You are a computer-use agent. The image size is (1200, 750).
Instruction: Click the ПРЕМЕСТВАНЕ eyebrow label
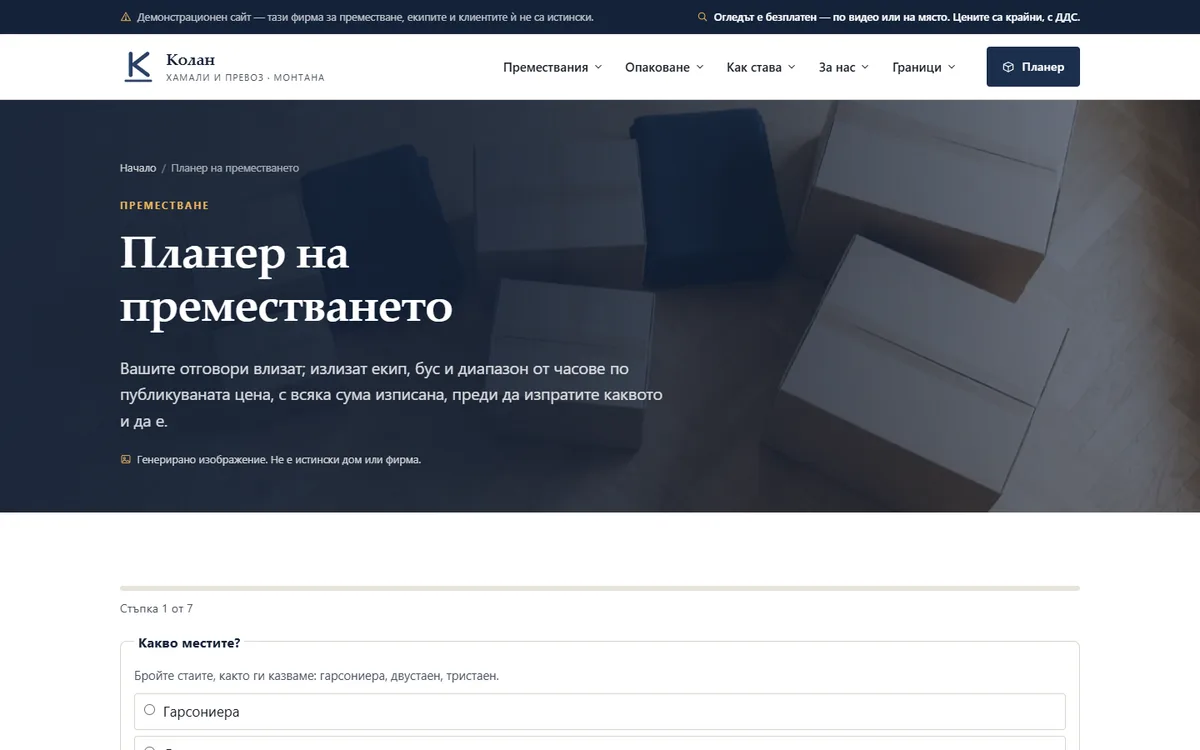[x=164, y=205]
